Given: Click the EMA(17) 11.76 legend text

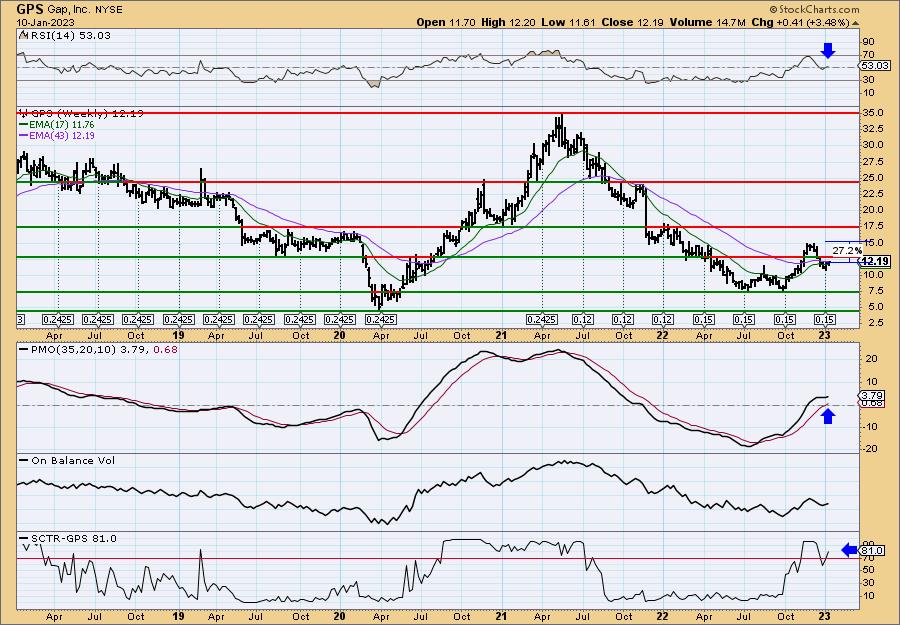Looking at the screenshot, I should pyautogui.click(x=62, y=125).
